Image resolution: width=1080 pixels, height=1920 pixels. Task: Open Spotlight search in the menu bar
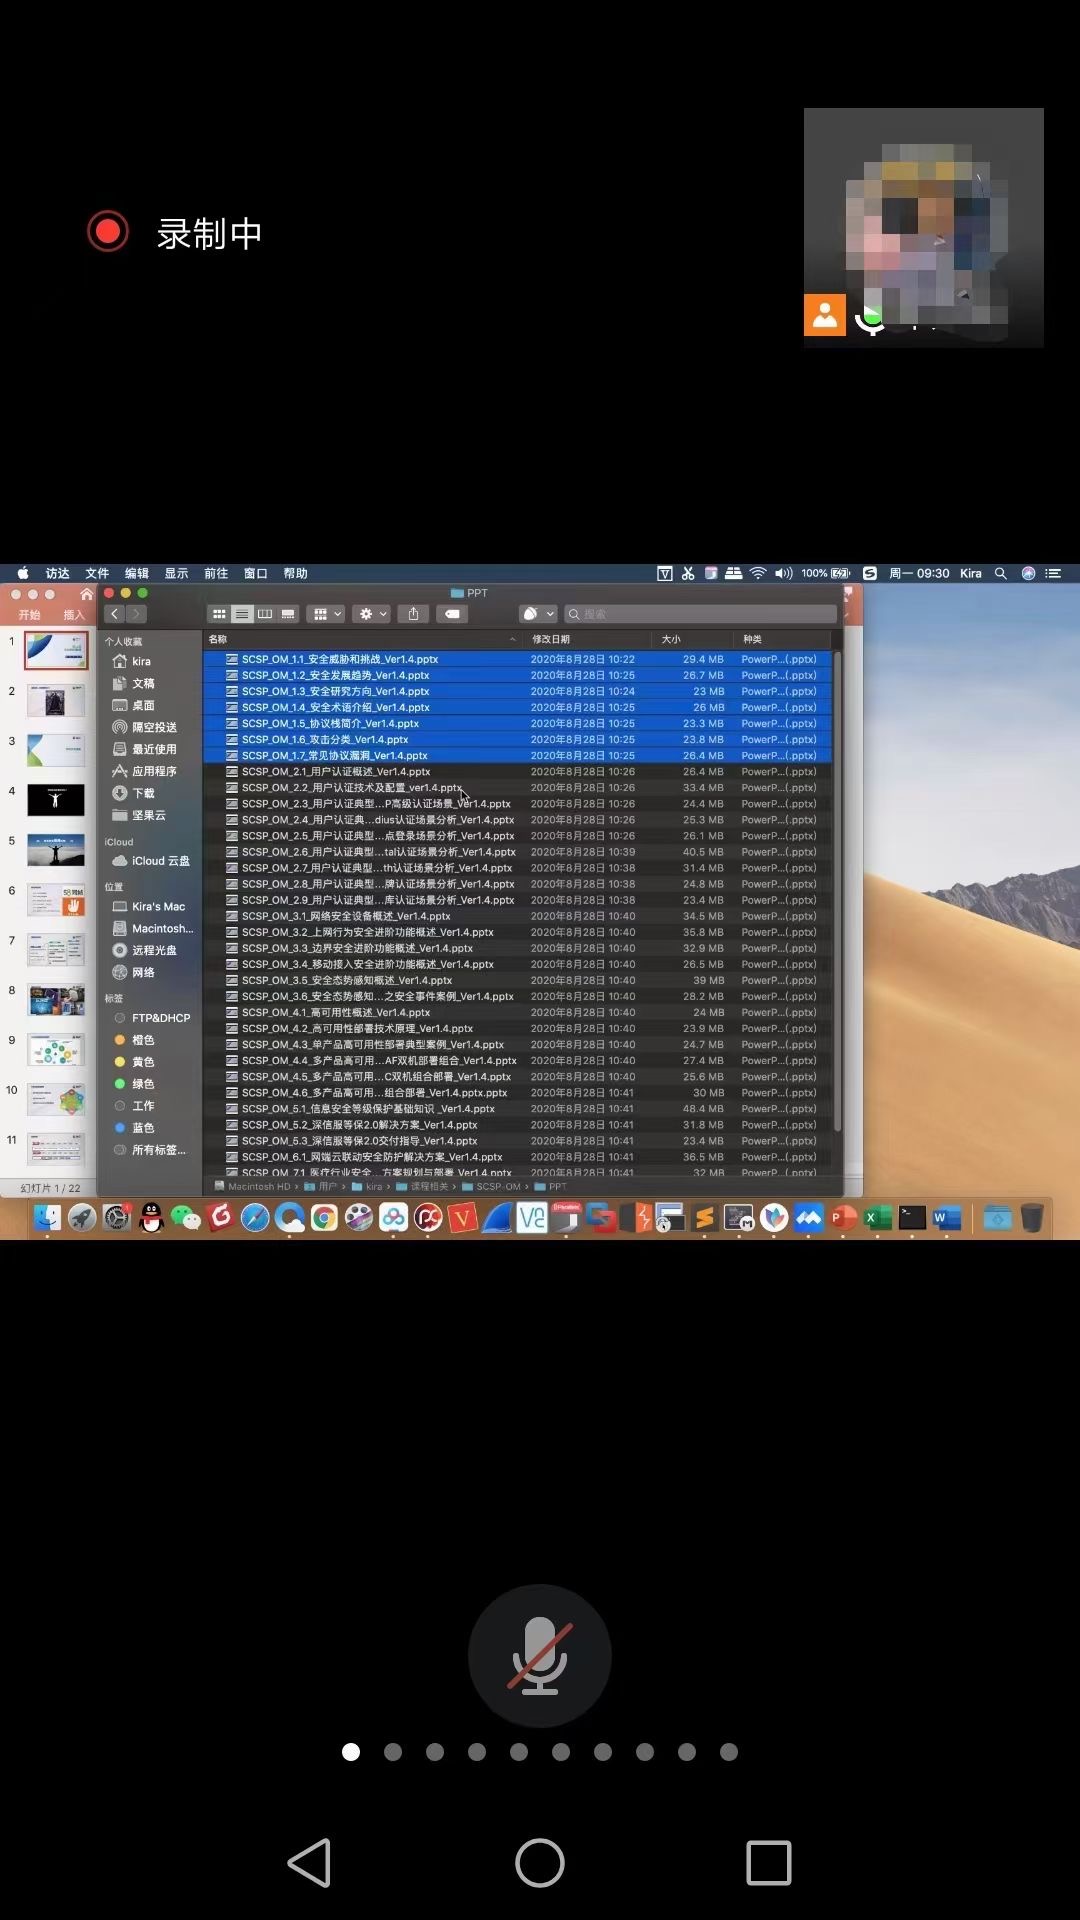(x=1000, y=573)
